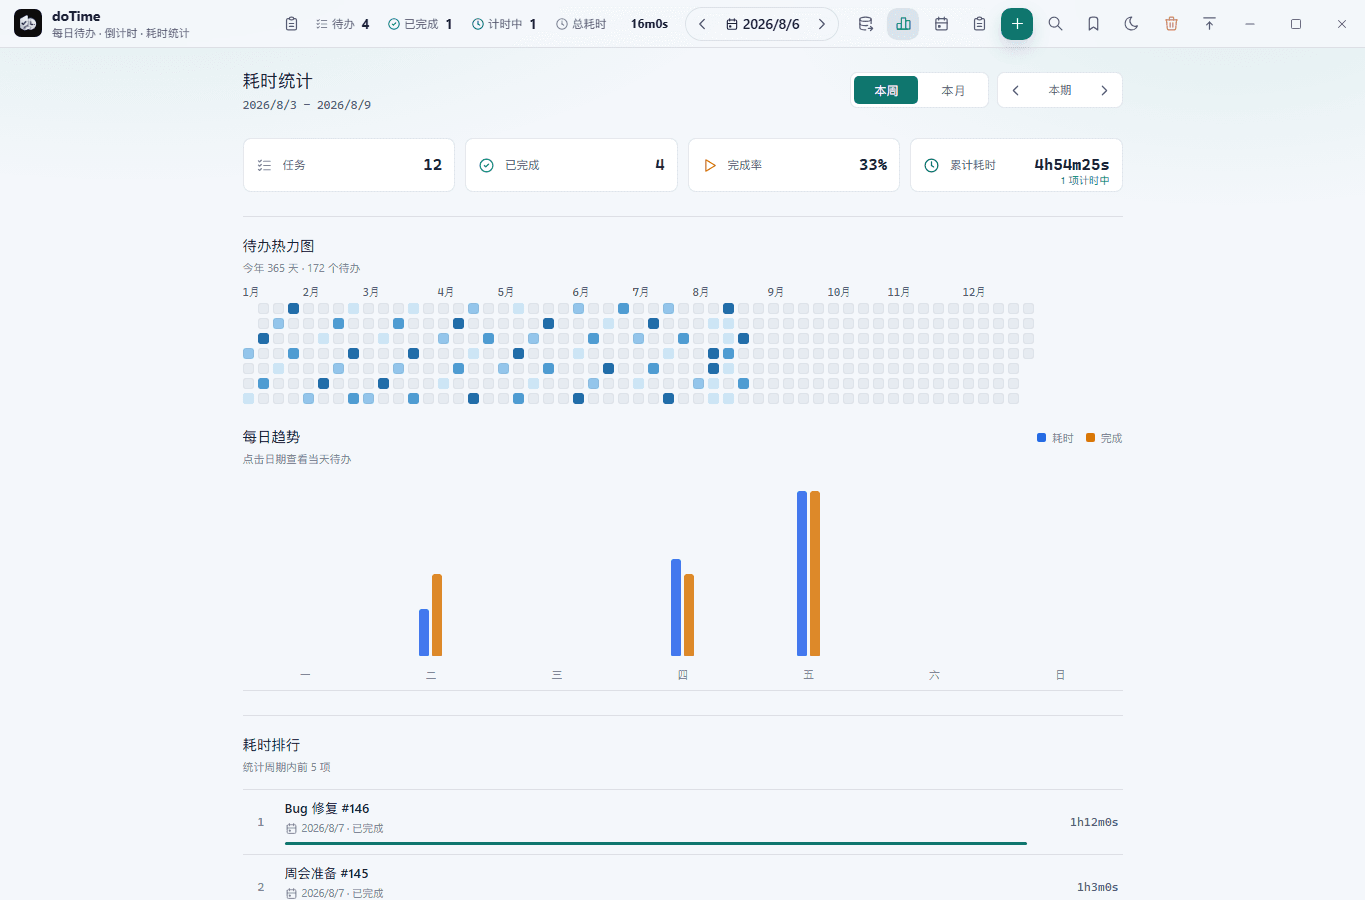Switch to the 本月 tab

(x=953, y=90)
